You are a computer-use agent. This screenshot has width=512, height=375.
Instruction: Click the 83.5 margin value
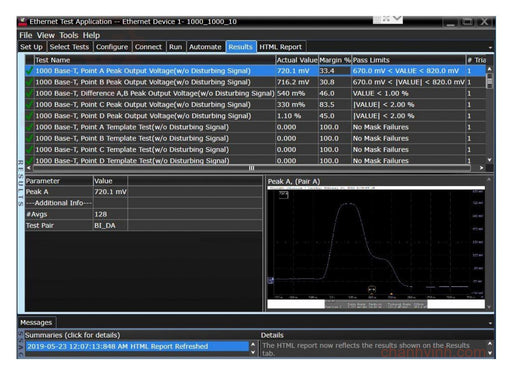[335, 104]
